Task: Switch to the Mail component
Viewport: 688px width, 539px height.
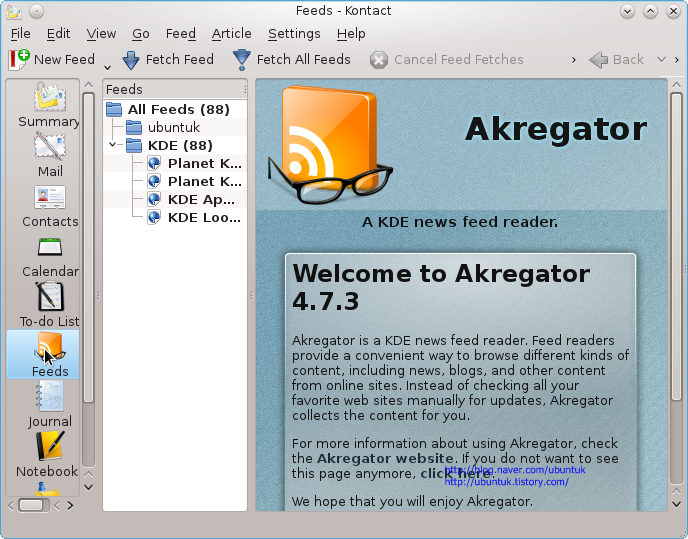Action: 50,155
